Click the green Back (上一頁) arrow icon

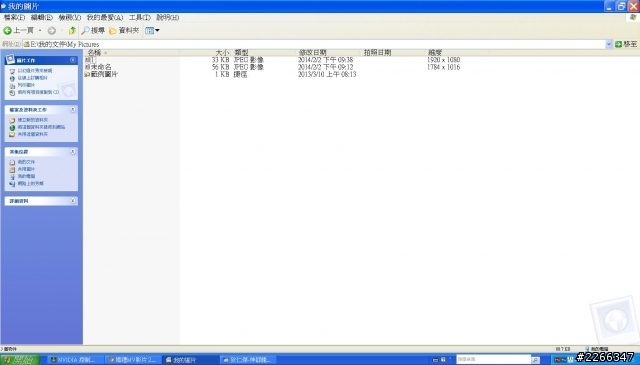point(7,31)
